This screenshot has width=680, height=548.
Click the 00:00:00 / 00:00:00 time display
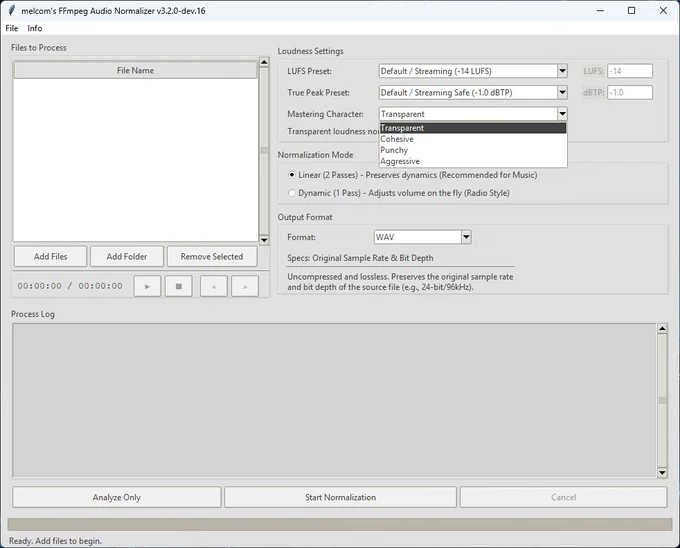tap(70, 286)
